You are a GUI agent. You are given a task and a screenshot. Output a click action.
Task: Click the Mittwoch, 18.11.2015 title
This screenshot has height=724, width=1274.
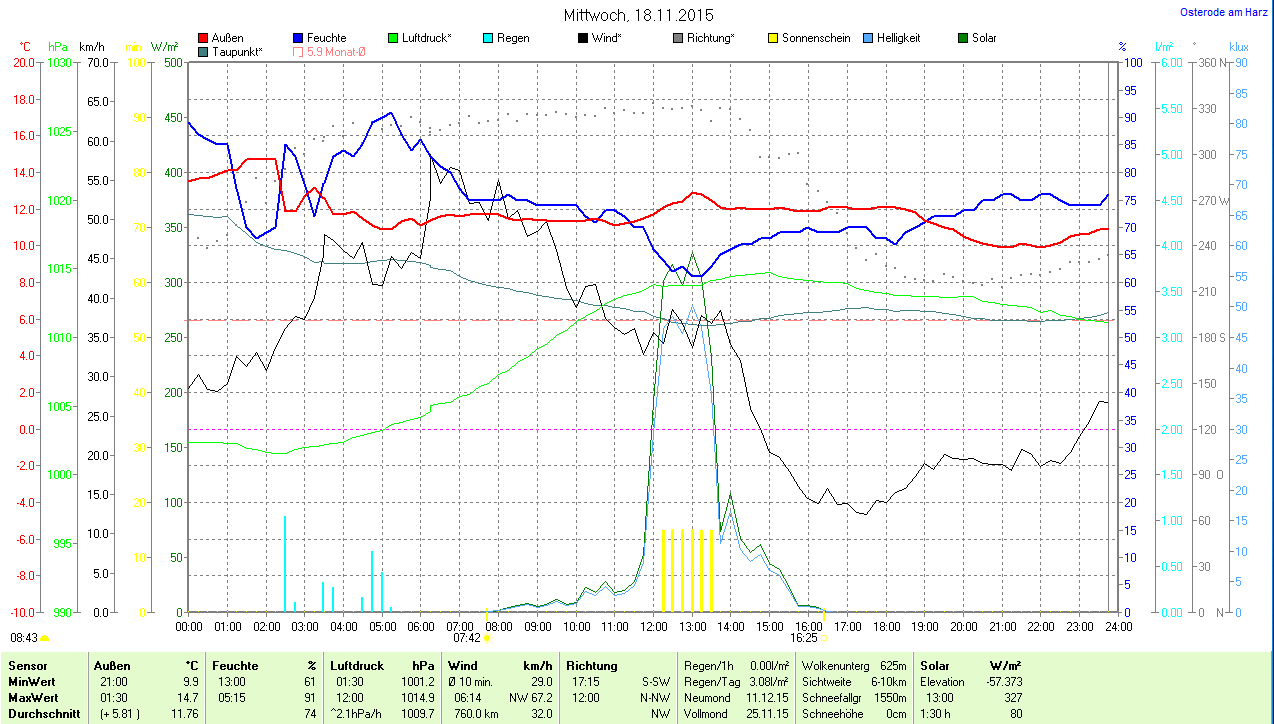pos(638,15)
